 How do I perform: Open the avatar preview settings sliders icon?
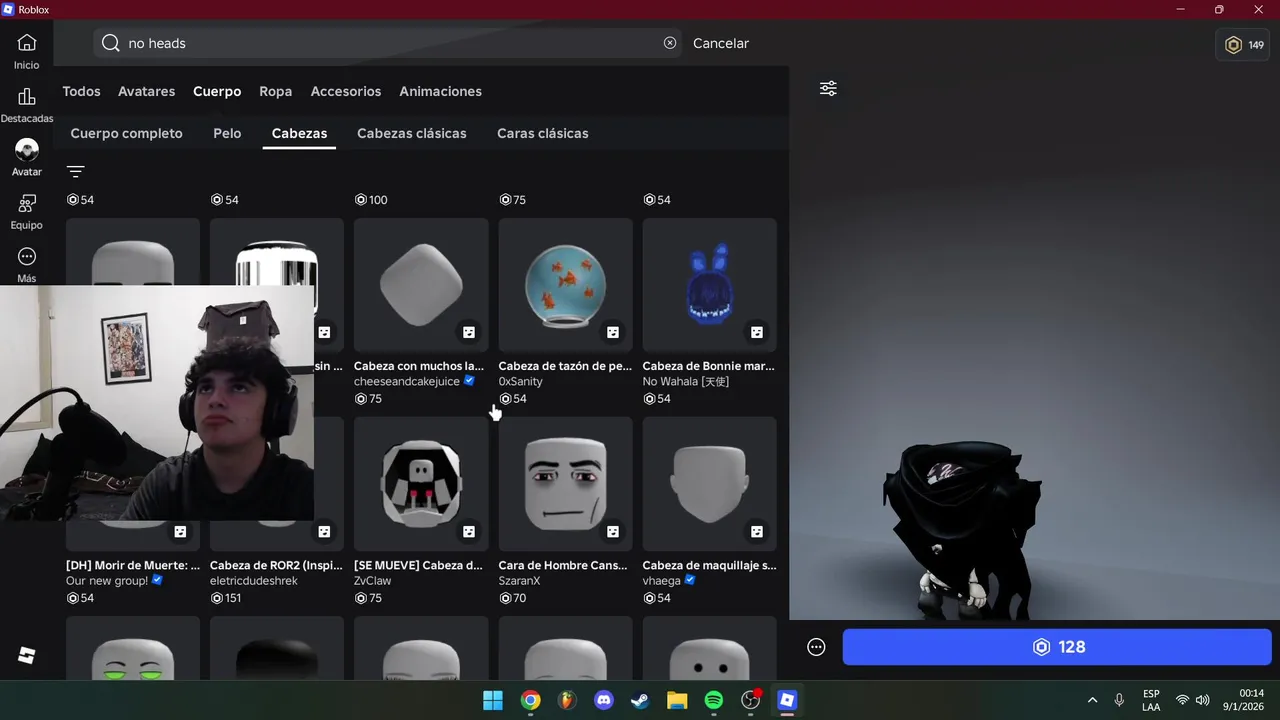click(x=828, y=89)
